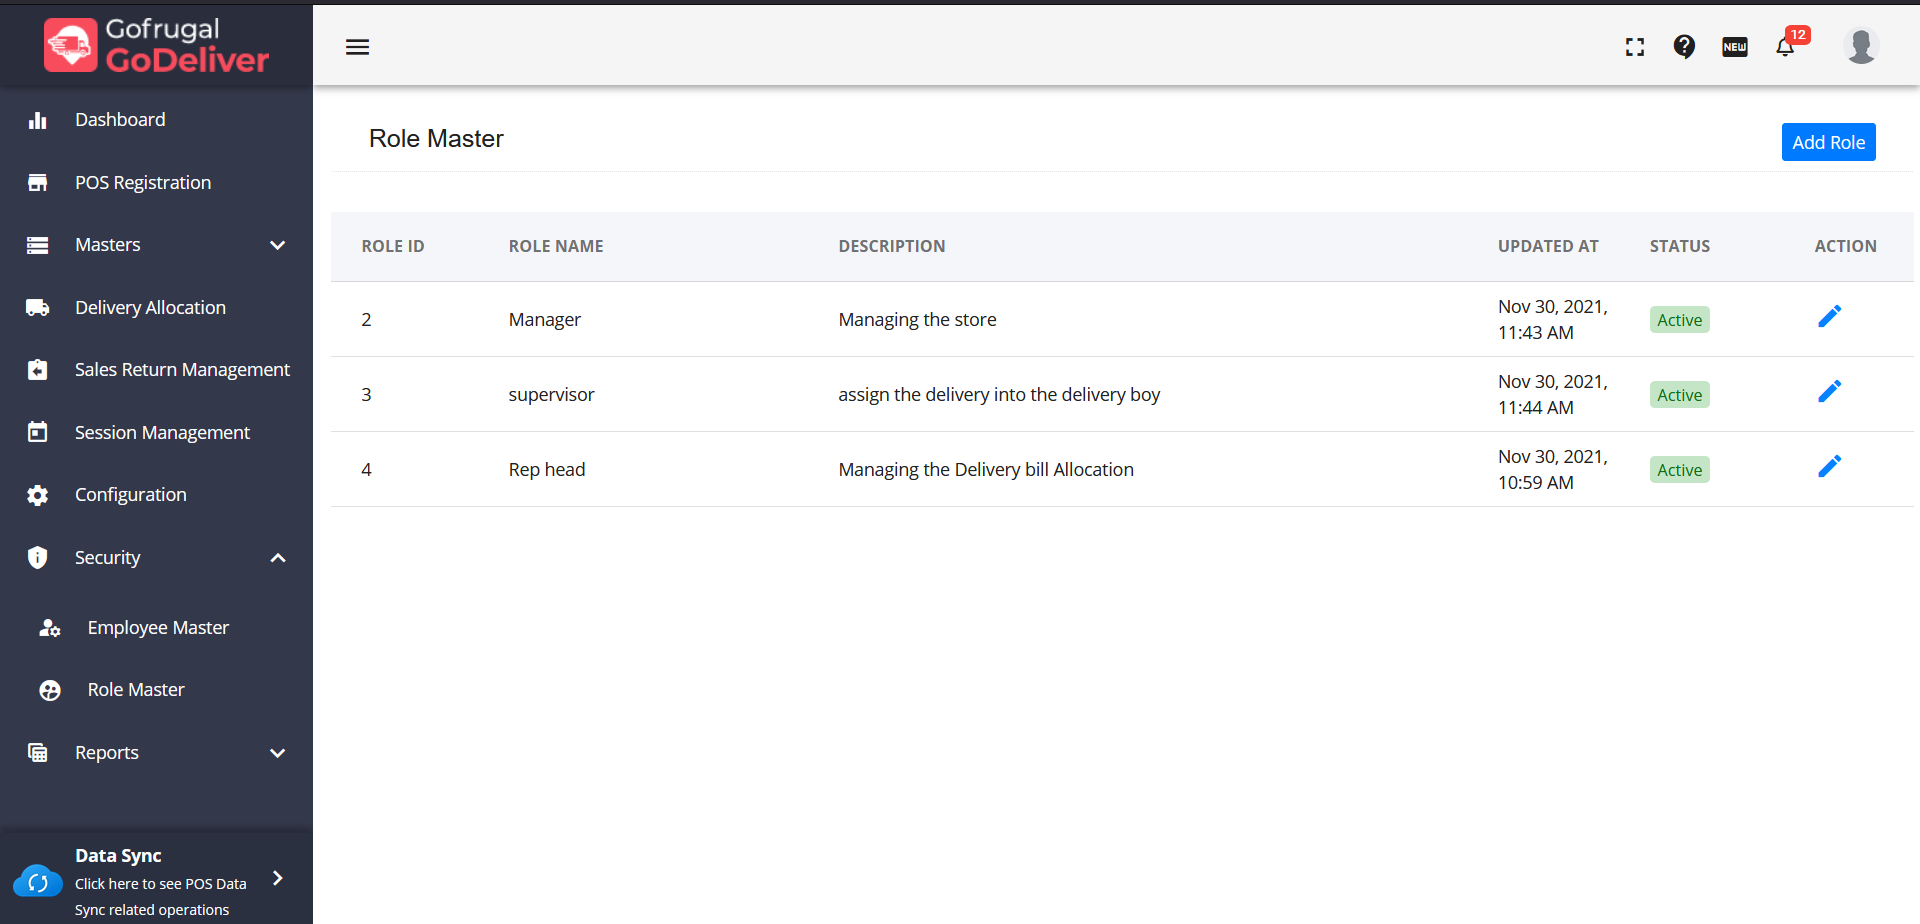This screenshot has width=1920, height=924.
Task: Open the help question mark icon
Action: pyautogui.click(x=1684, y=47)
